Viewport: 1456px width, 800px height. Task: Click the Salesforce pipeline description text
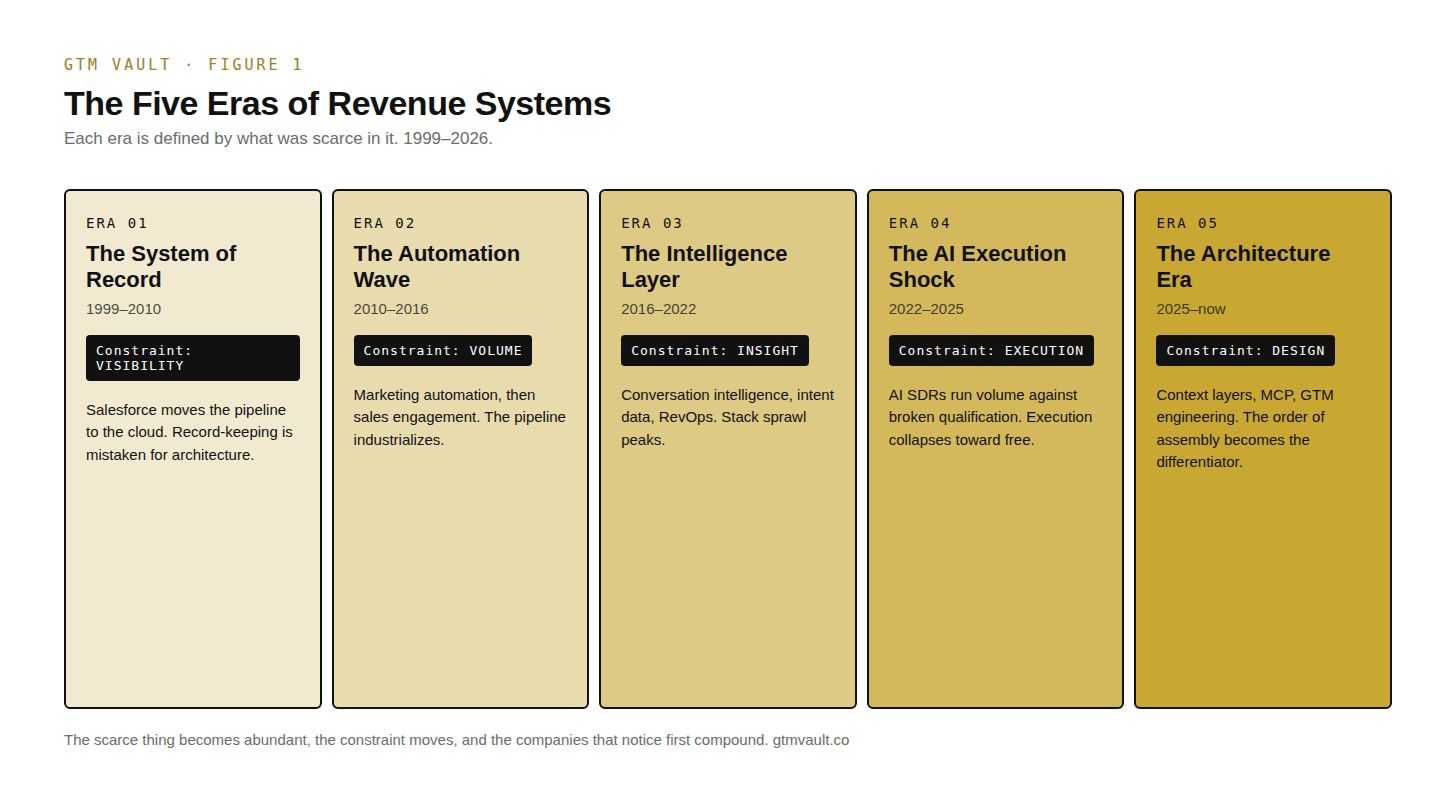click(190, 432)
